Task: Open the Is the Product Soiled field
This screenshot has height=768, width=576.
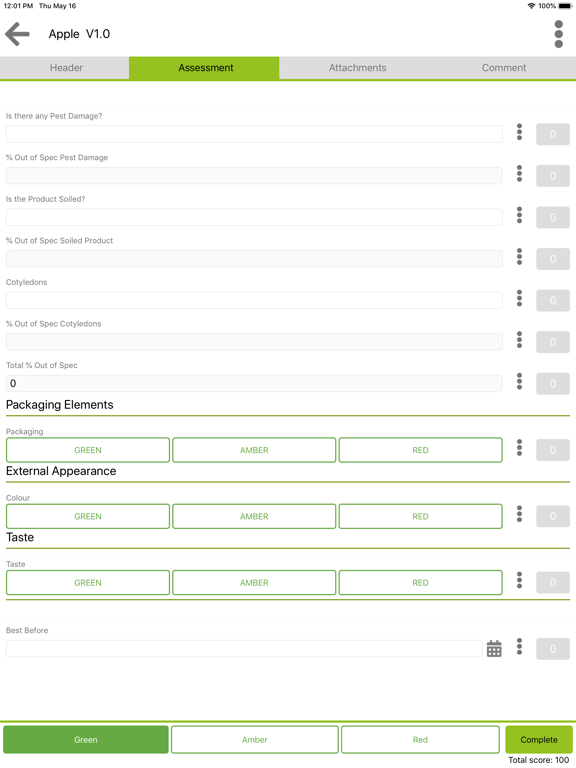Action: click(x=254, y=217)
